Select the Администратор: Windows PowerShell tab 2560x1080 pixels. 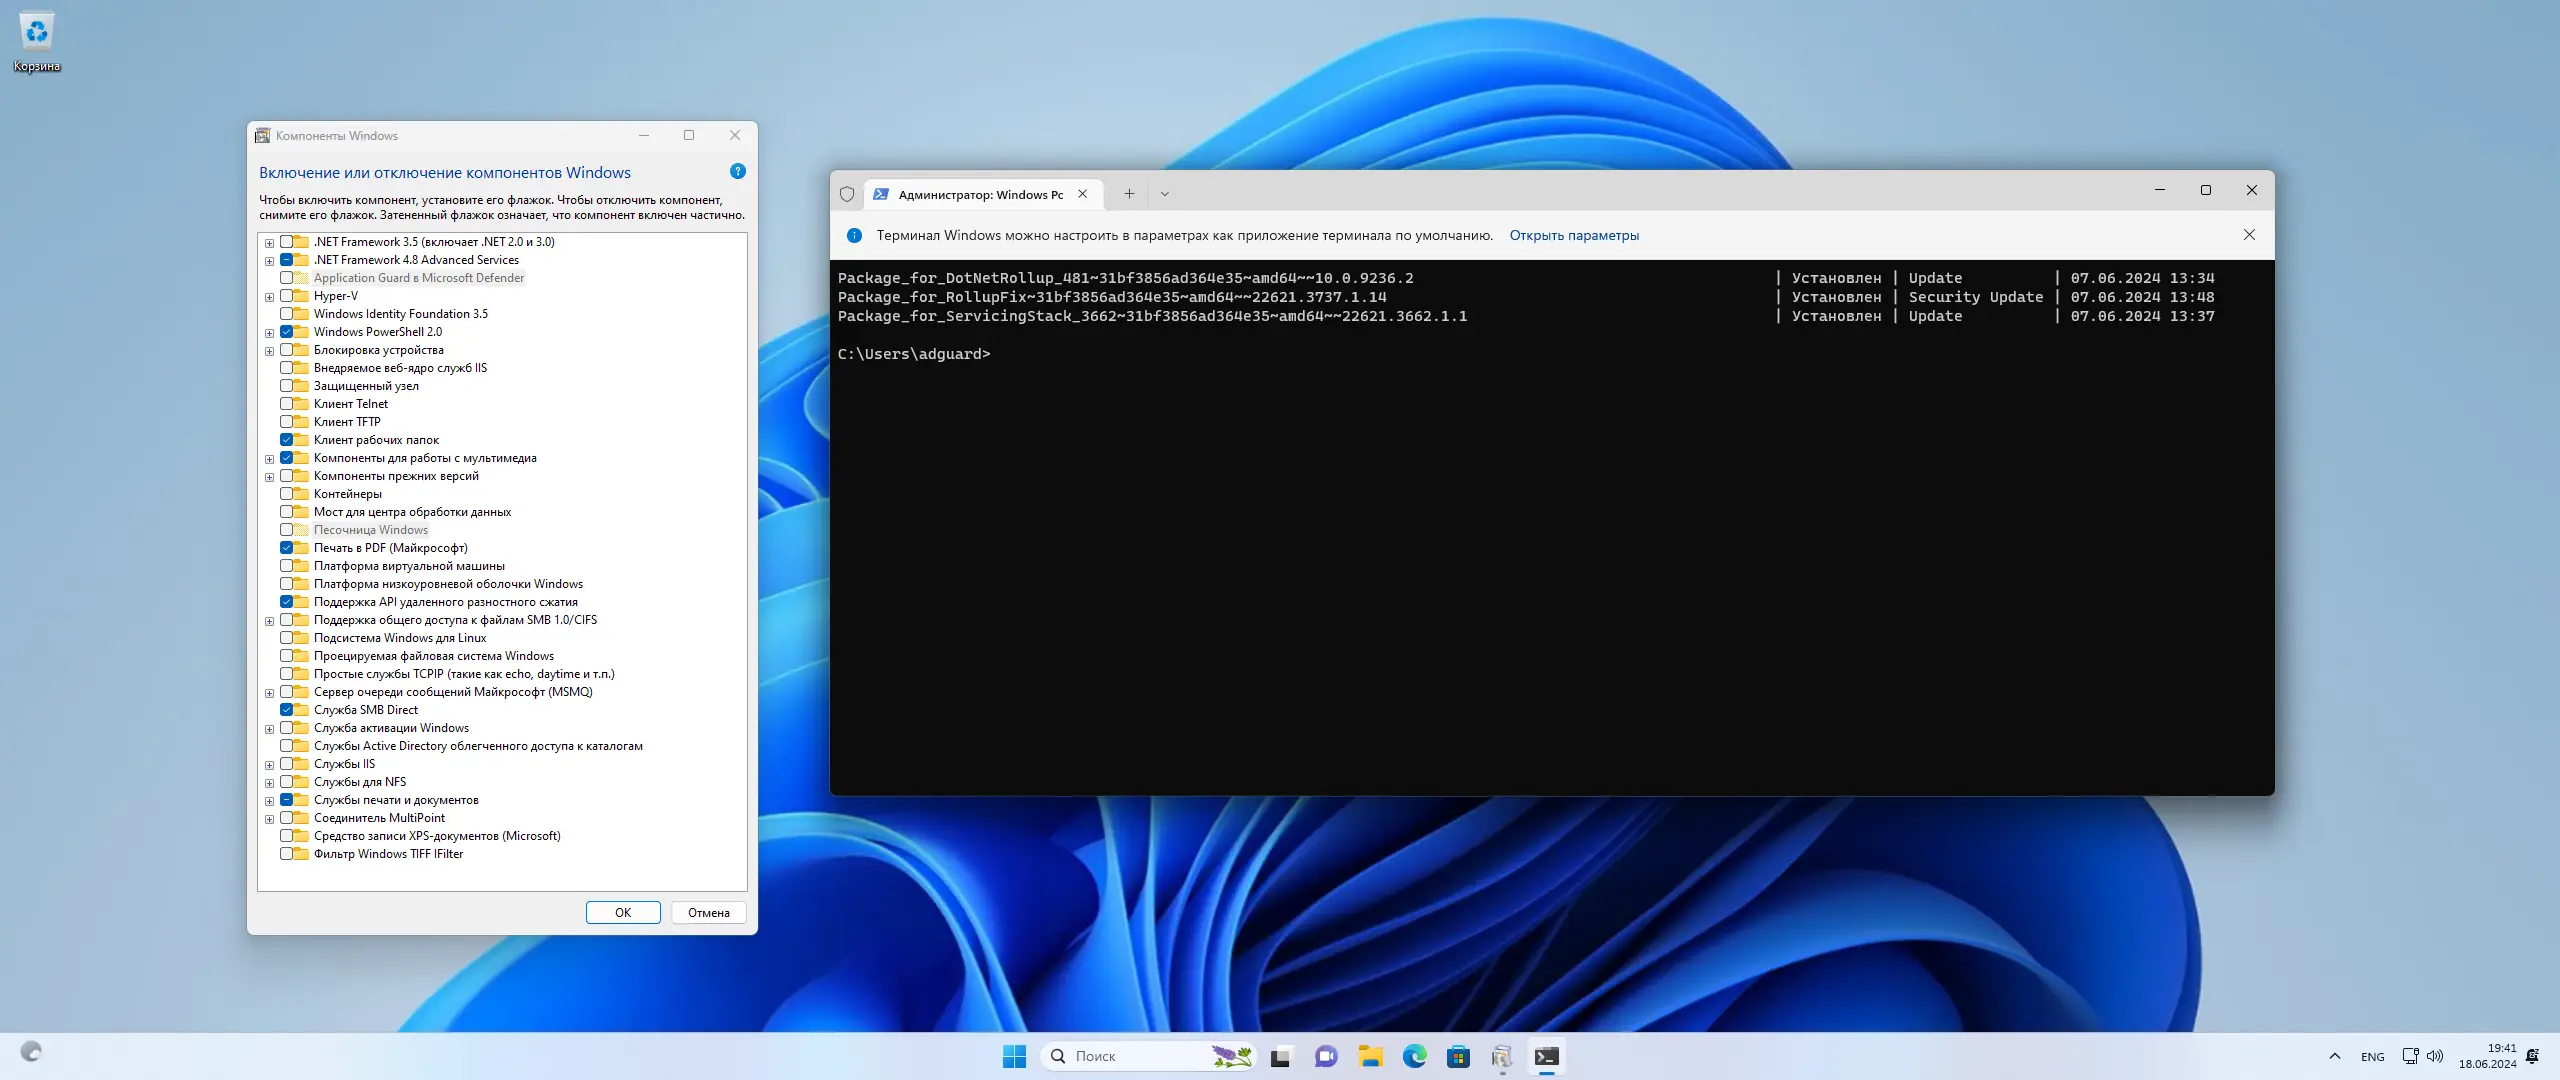pos(975,195)
